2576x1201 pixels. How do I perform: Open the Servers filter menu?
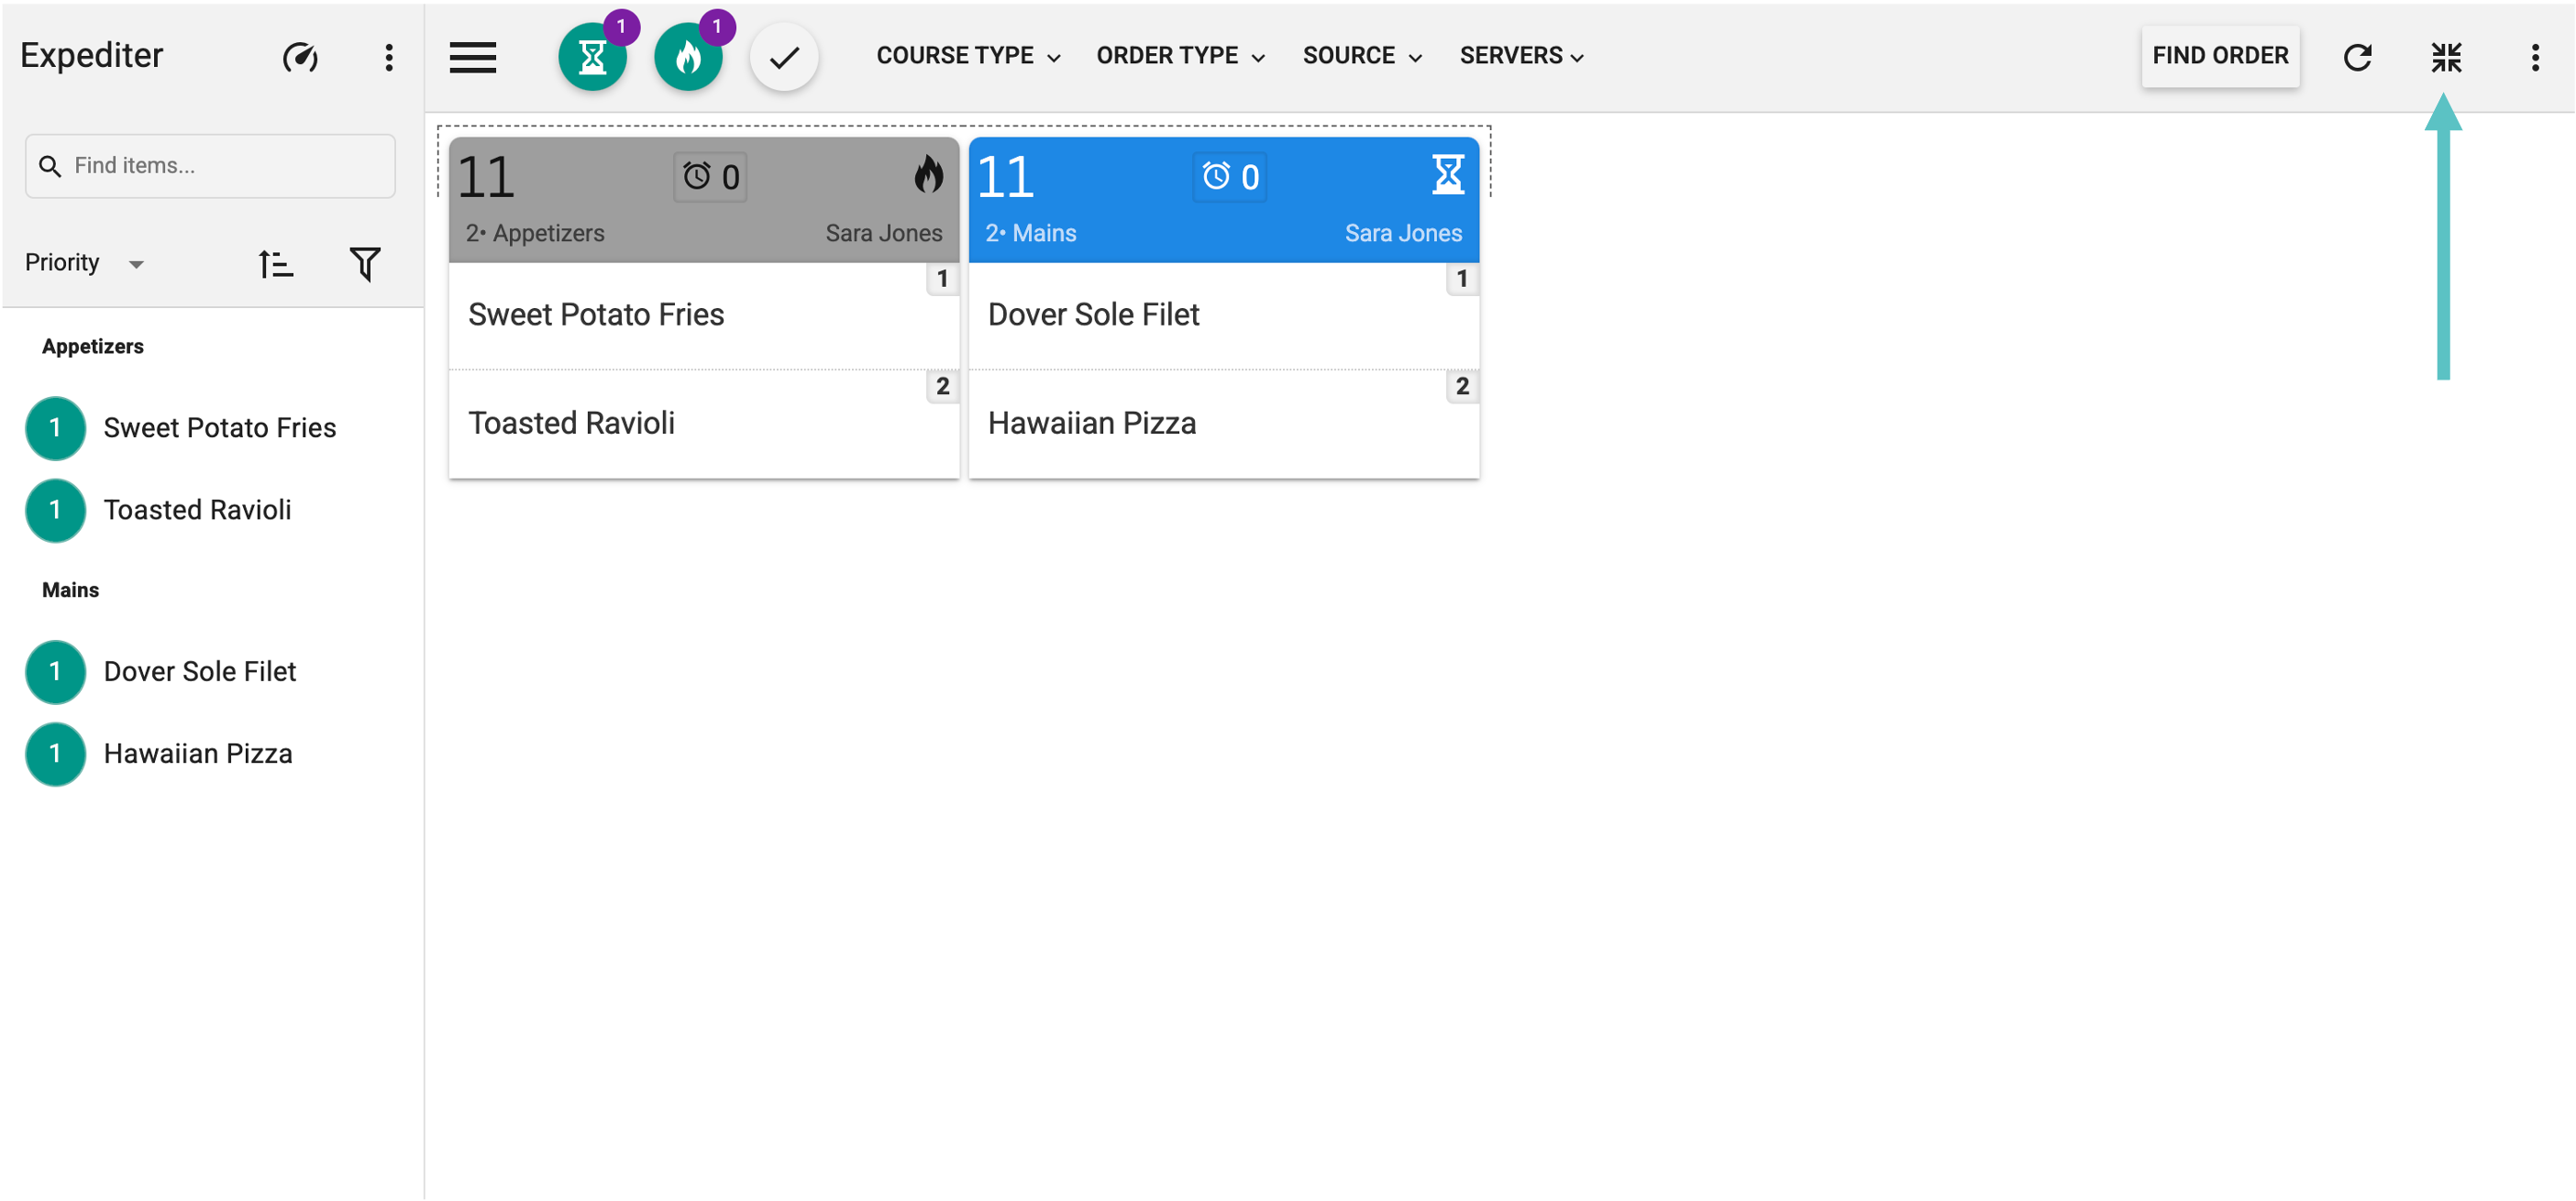coord(1521,56)
